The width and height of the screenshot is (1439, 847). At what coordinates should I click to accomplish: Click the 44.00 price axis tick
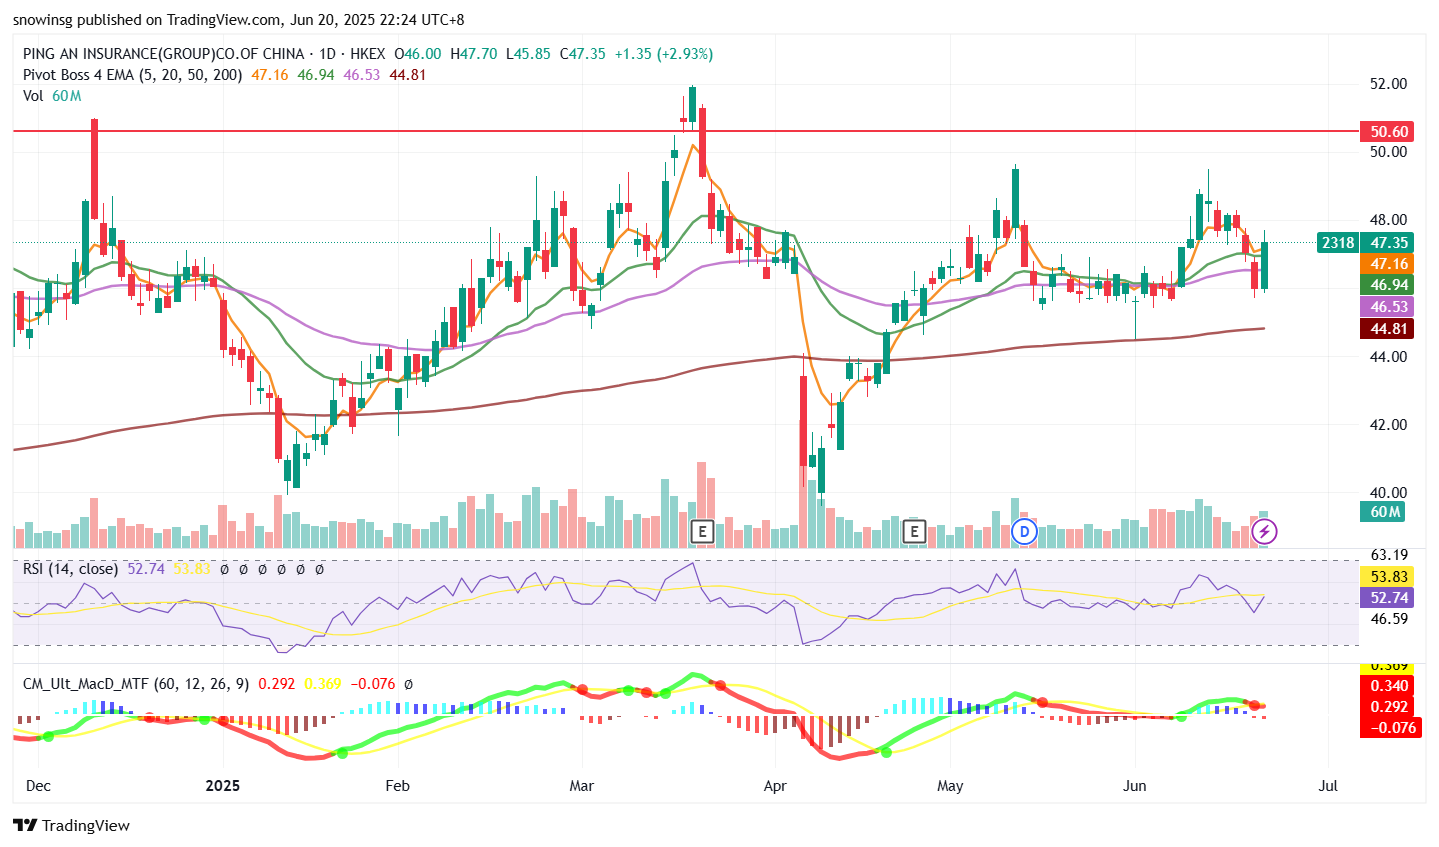1388,356
